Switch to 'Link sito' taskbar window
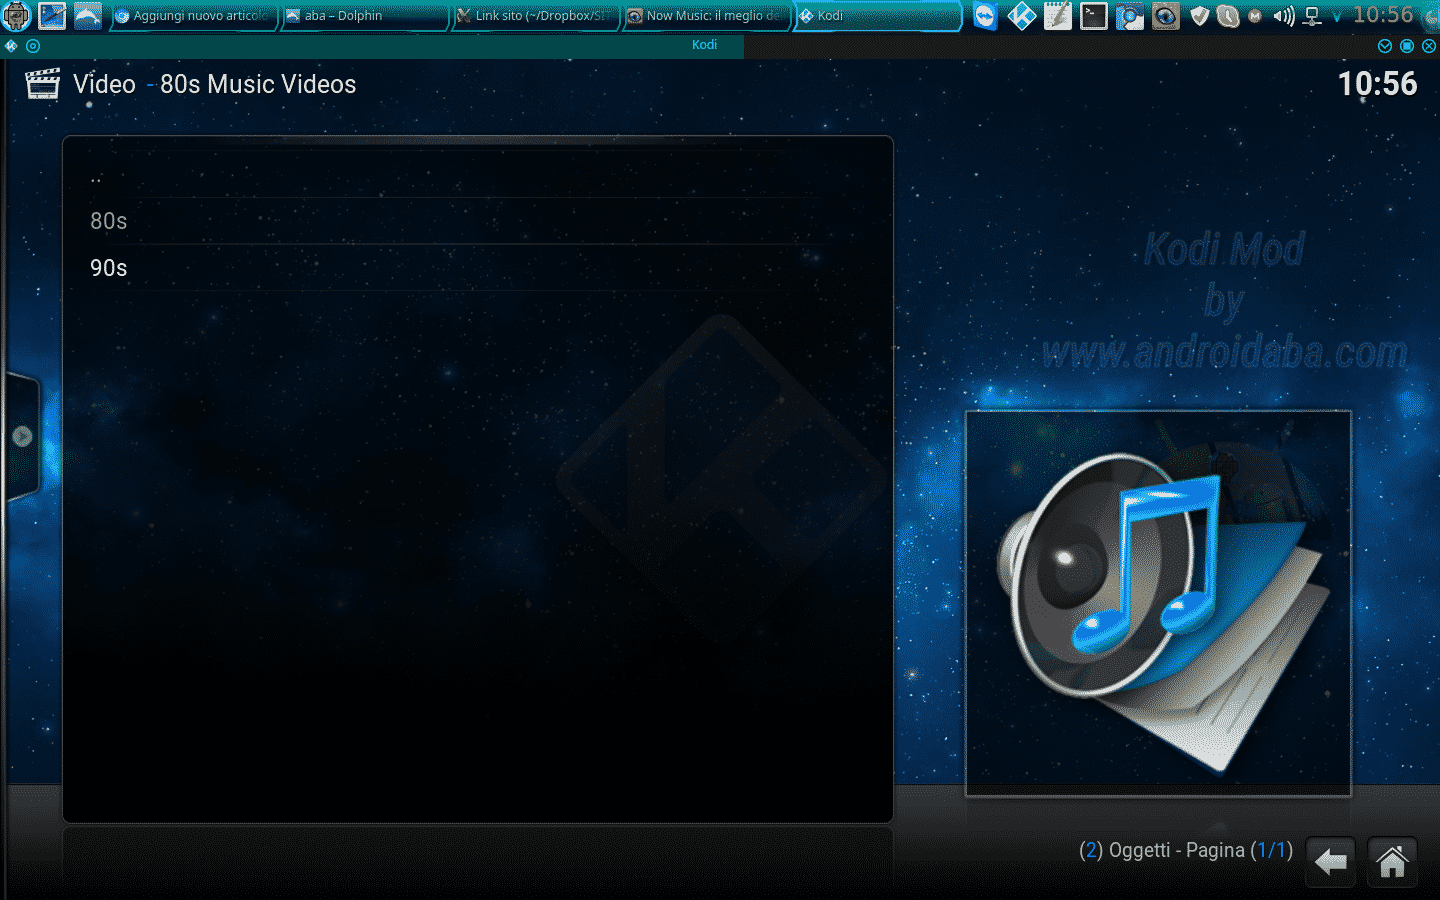The image size is (1440, 900). [x=535, y=16]
